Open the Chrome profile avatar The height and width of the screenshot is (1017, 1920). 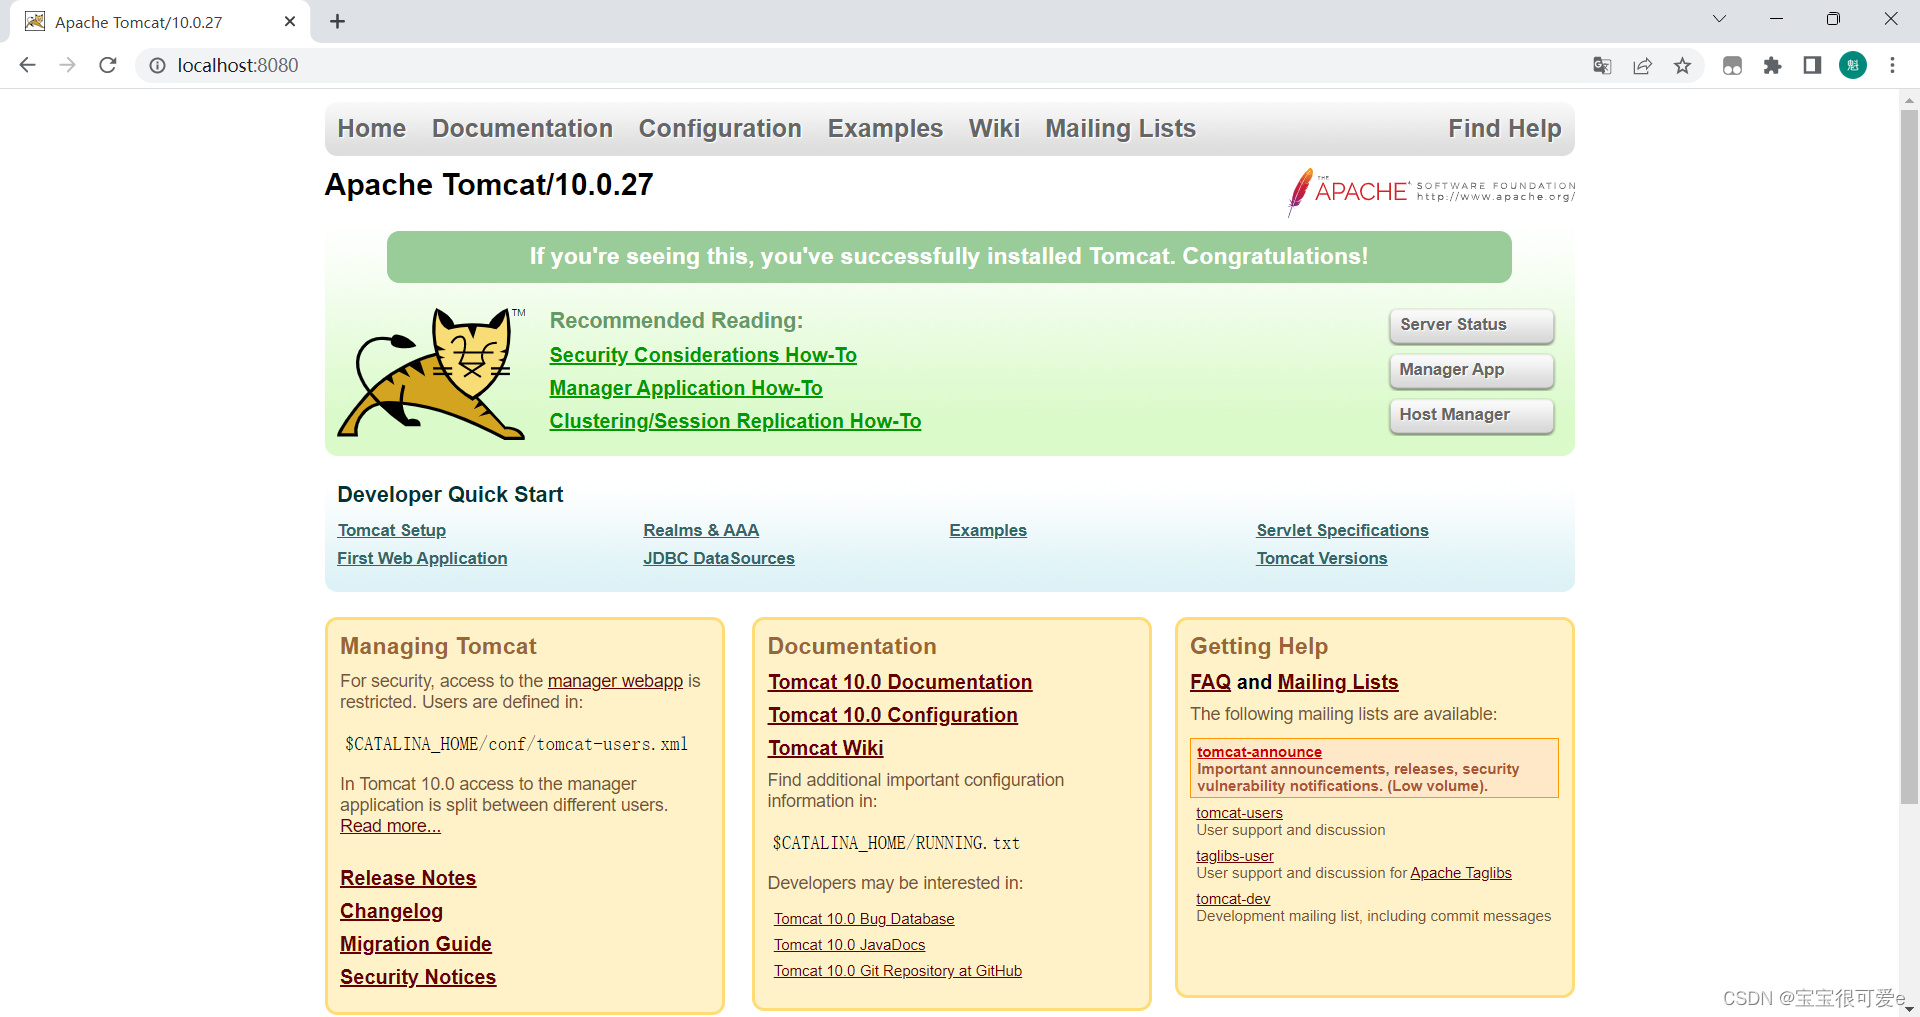point(1853,65)
